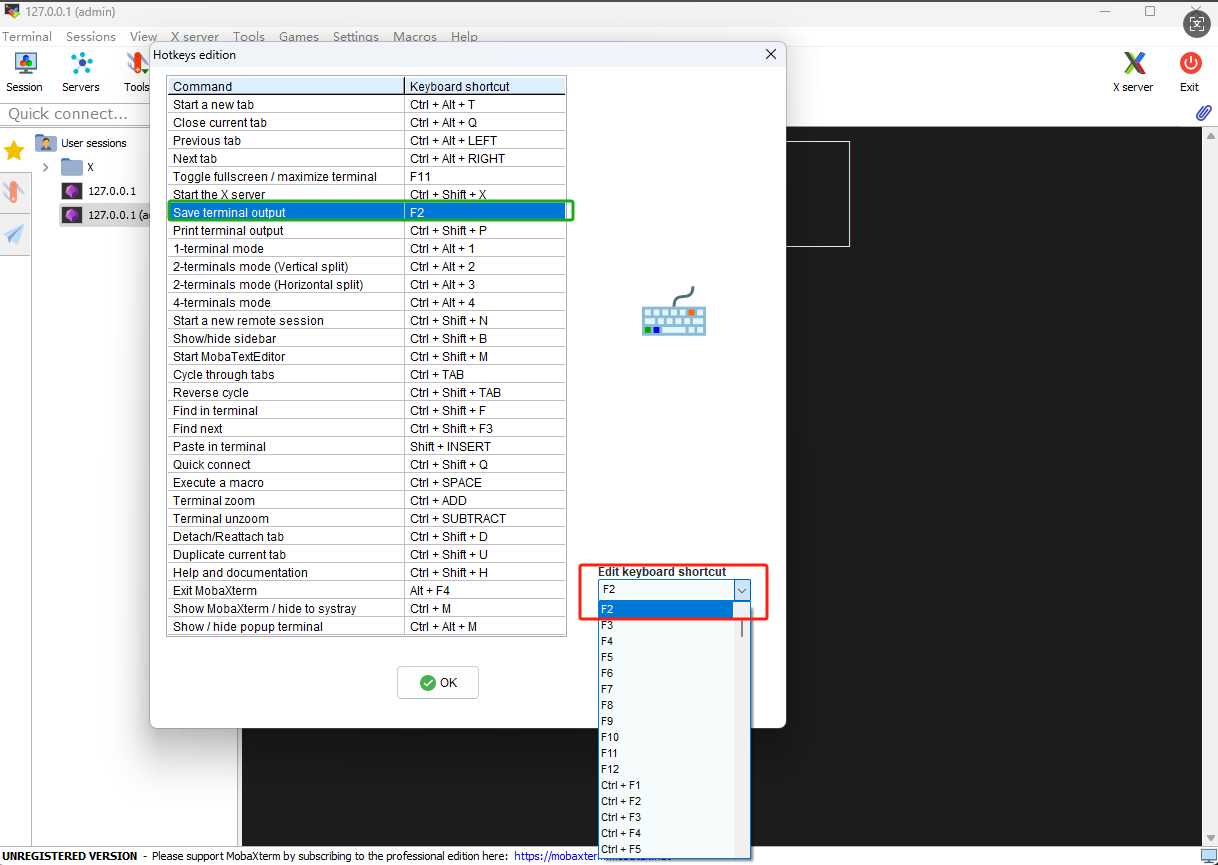Select the "Quick connect" command row
The height and width of the screenshot is (865, 1218).
point(366,464)
